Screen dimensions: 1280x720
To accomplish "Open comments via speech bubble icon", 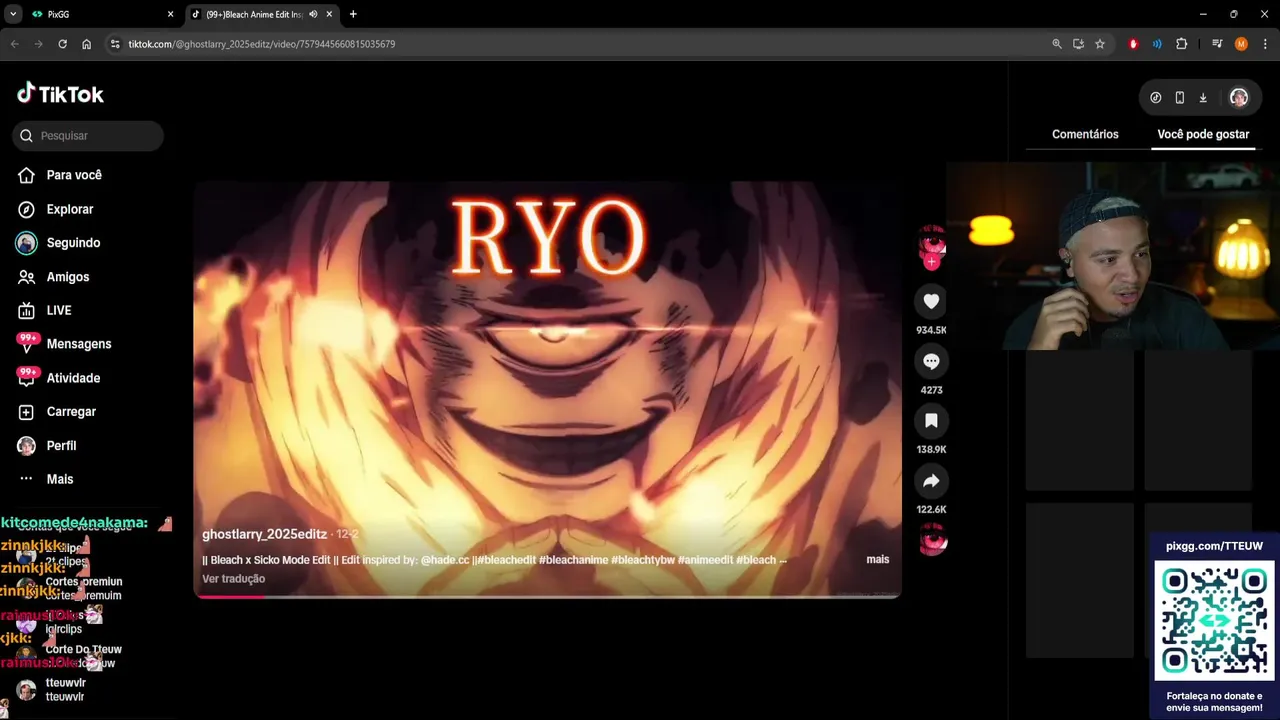I will (931, 361).
